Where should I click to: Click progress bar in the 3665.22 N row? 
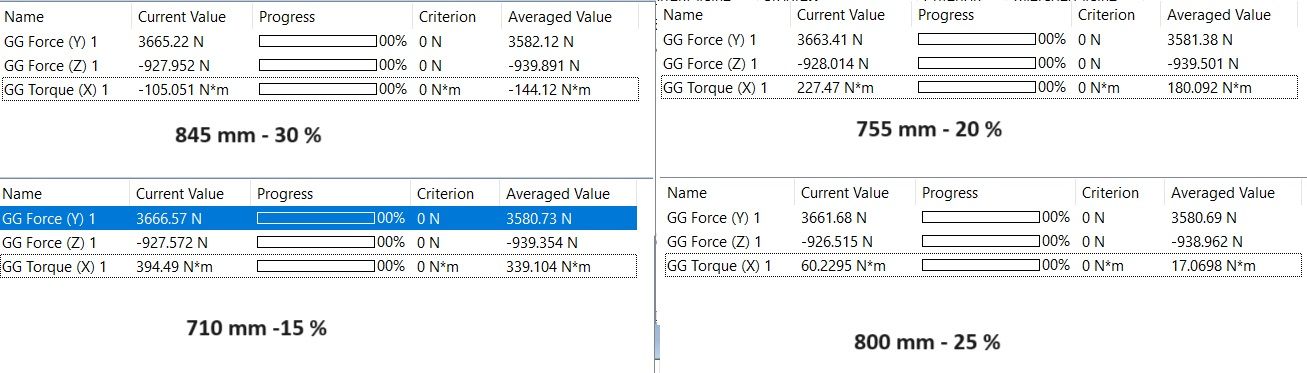[318, 42]
